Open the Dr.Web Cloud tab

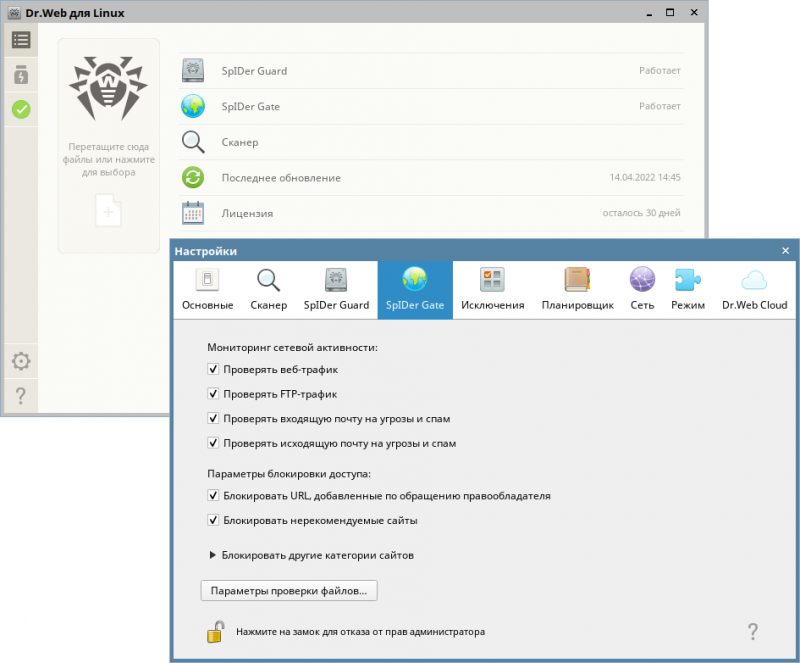point(755,290)
